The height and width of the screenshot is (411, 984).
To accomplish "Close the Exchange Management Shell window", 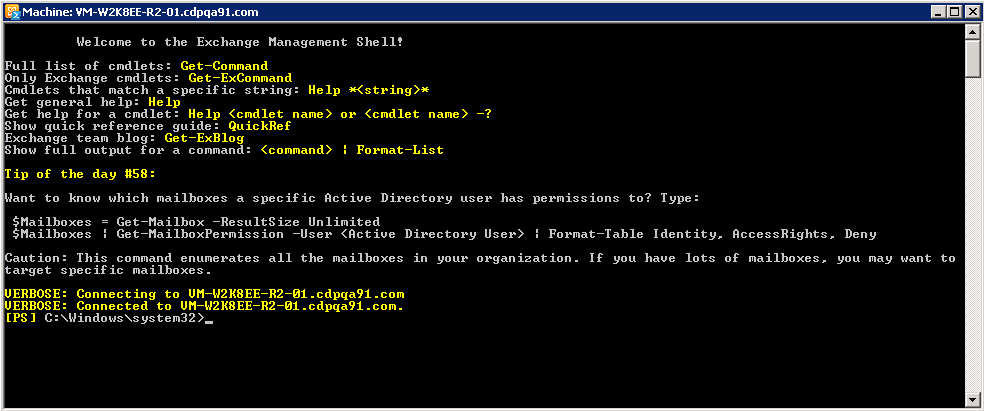I will 973,12.
